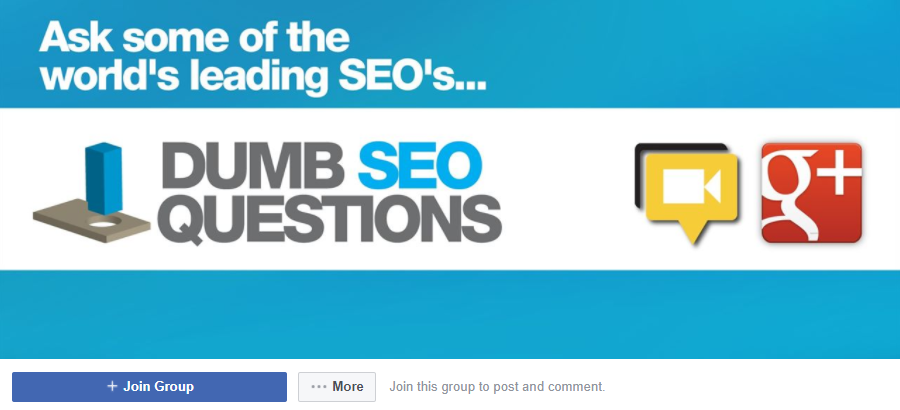Click the empty blue band below the logo

click(450, 314)
